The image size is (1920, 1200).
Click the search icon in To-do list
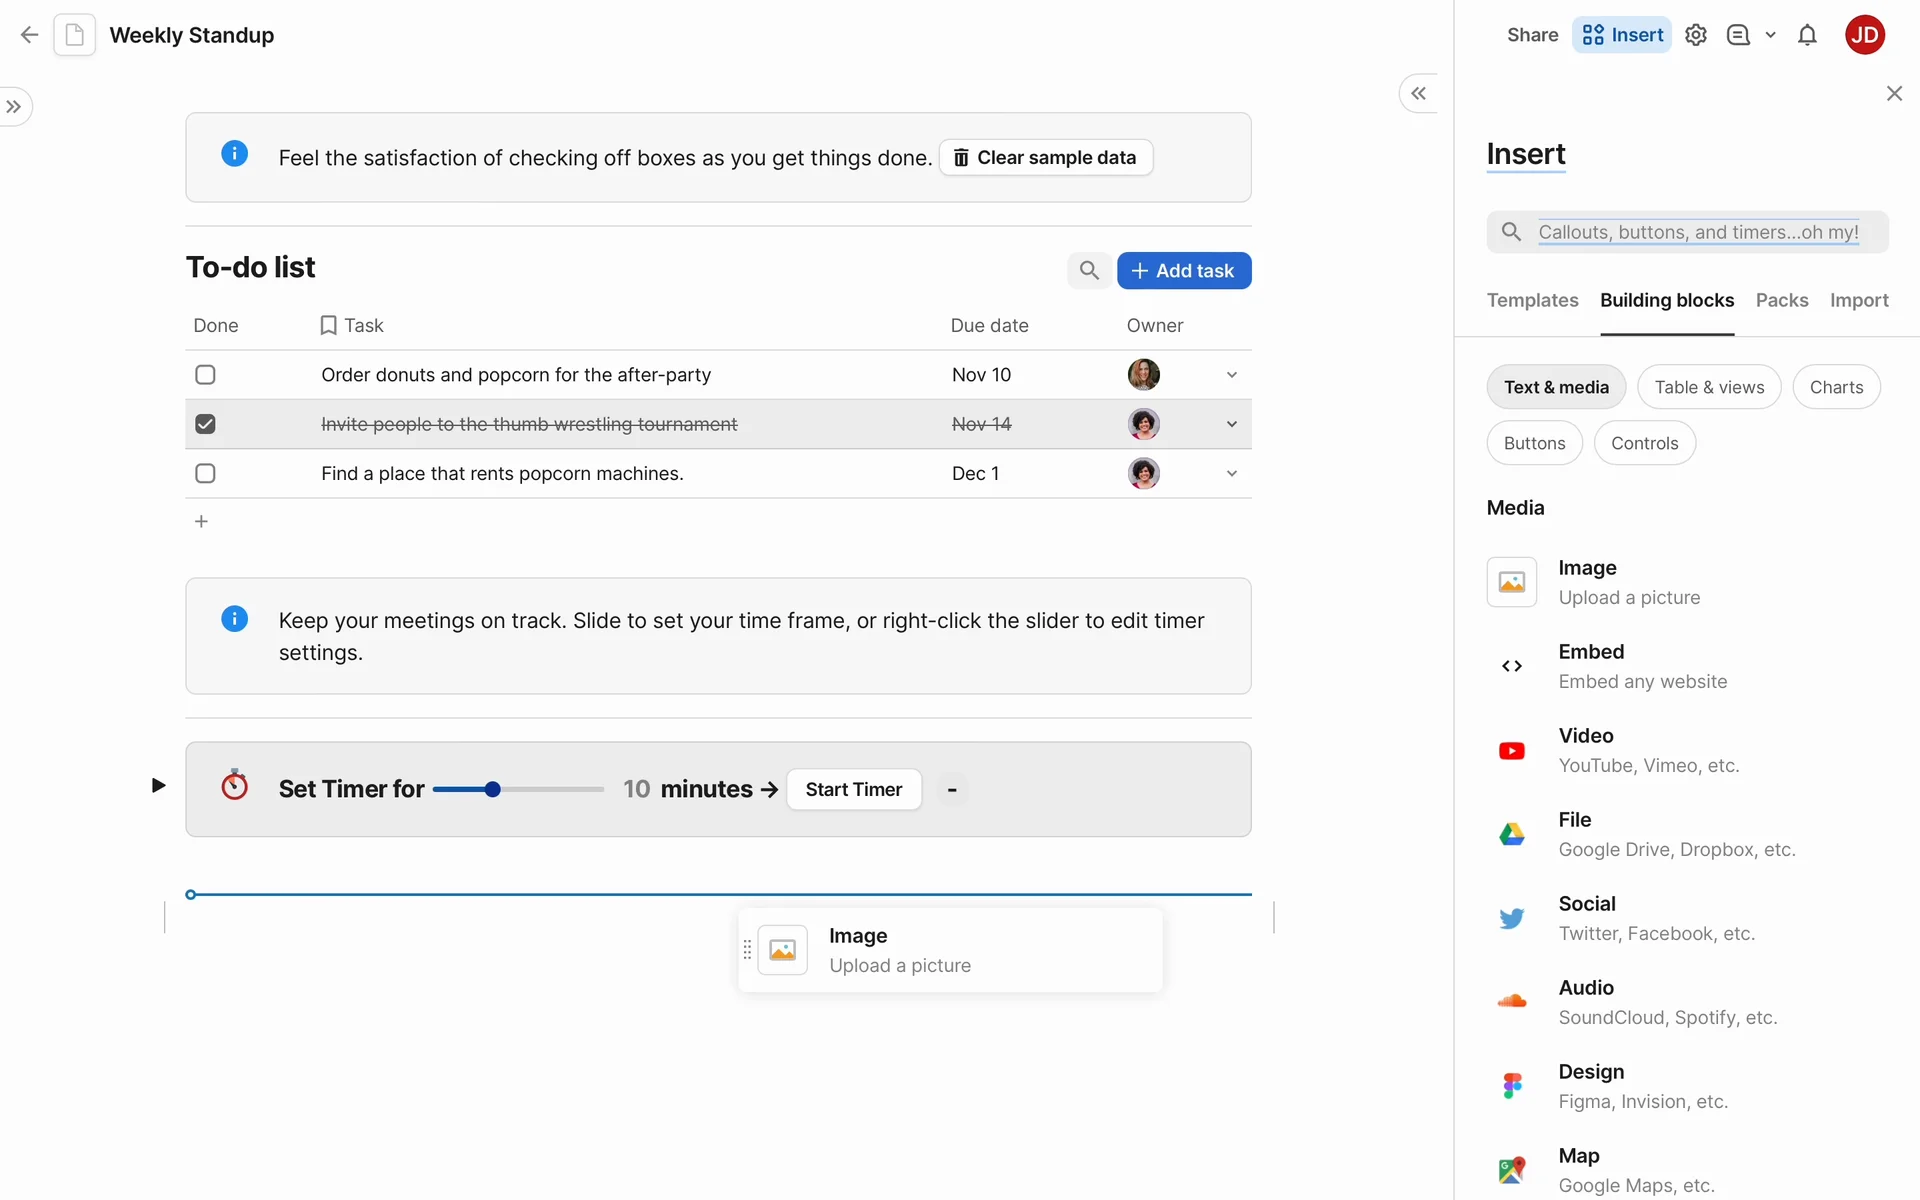point(1089,270)
